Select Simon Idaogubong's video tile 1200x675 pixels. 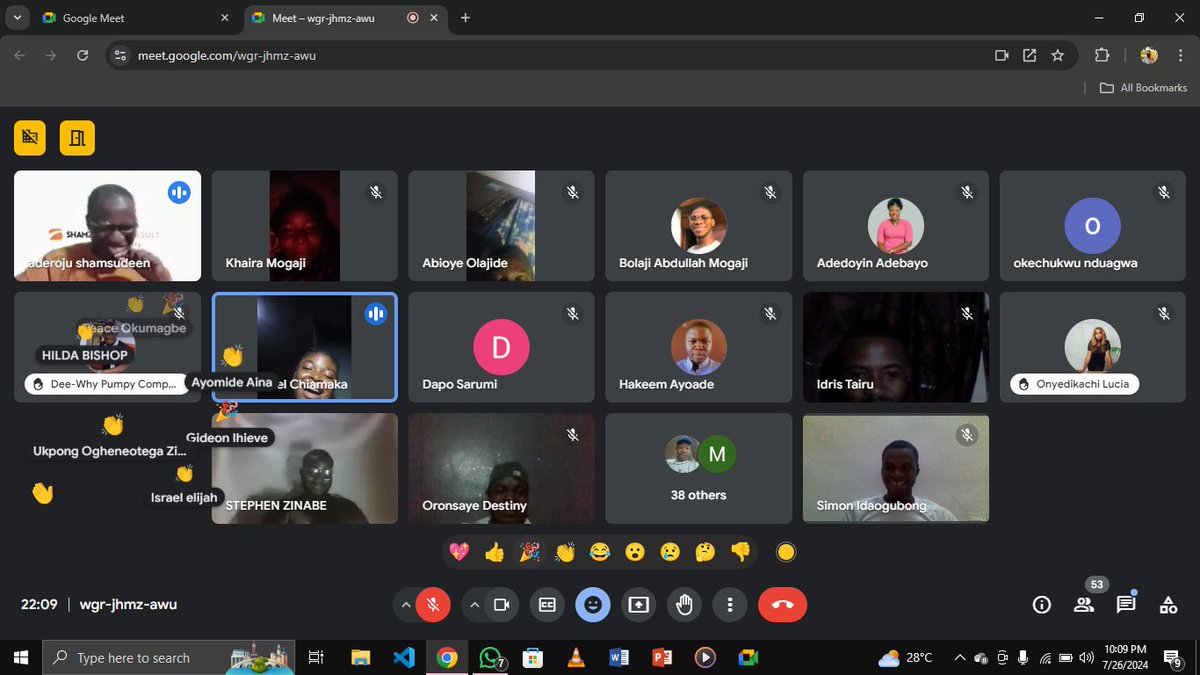click(x=896, y=469)
